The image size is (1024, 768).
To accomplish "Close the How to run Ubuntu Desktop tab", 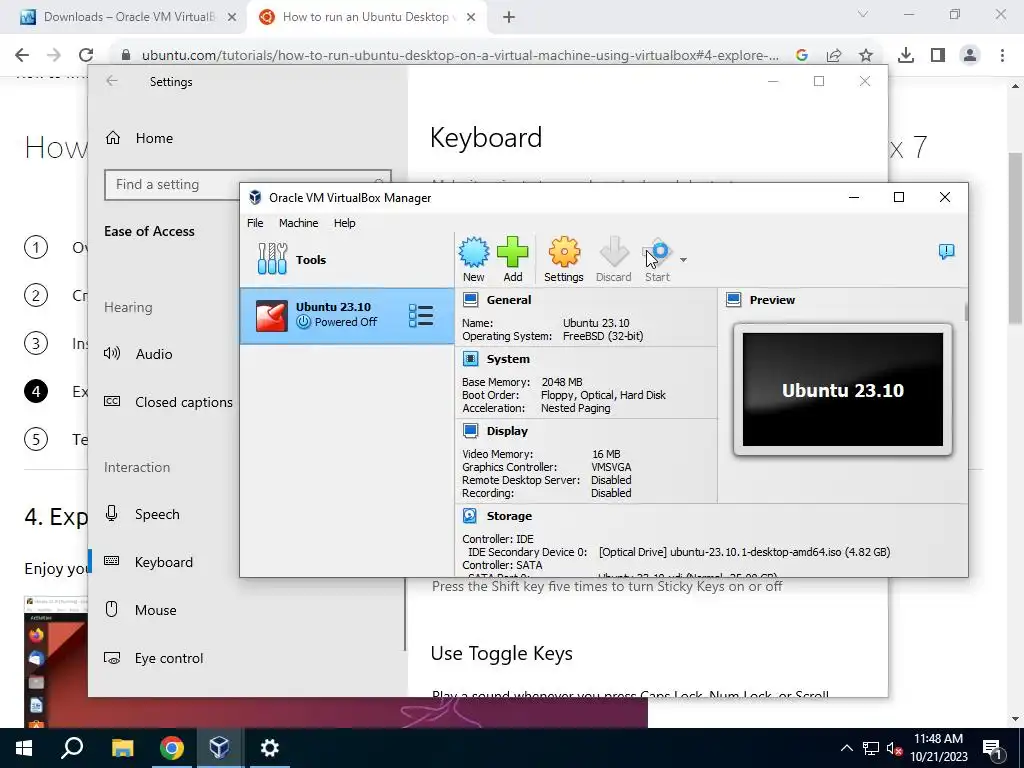I will (471, 17).
